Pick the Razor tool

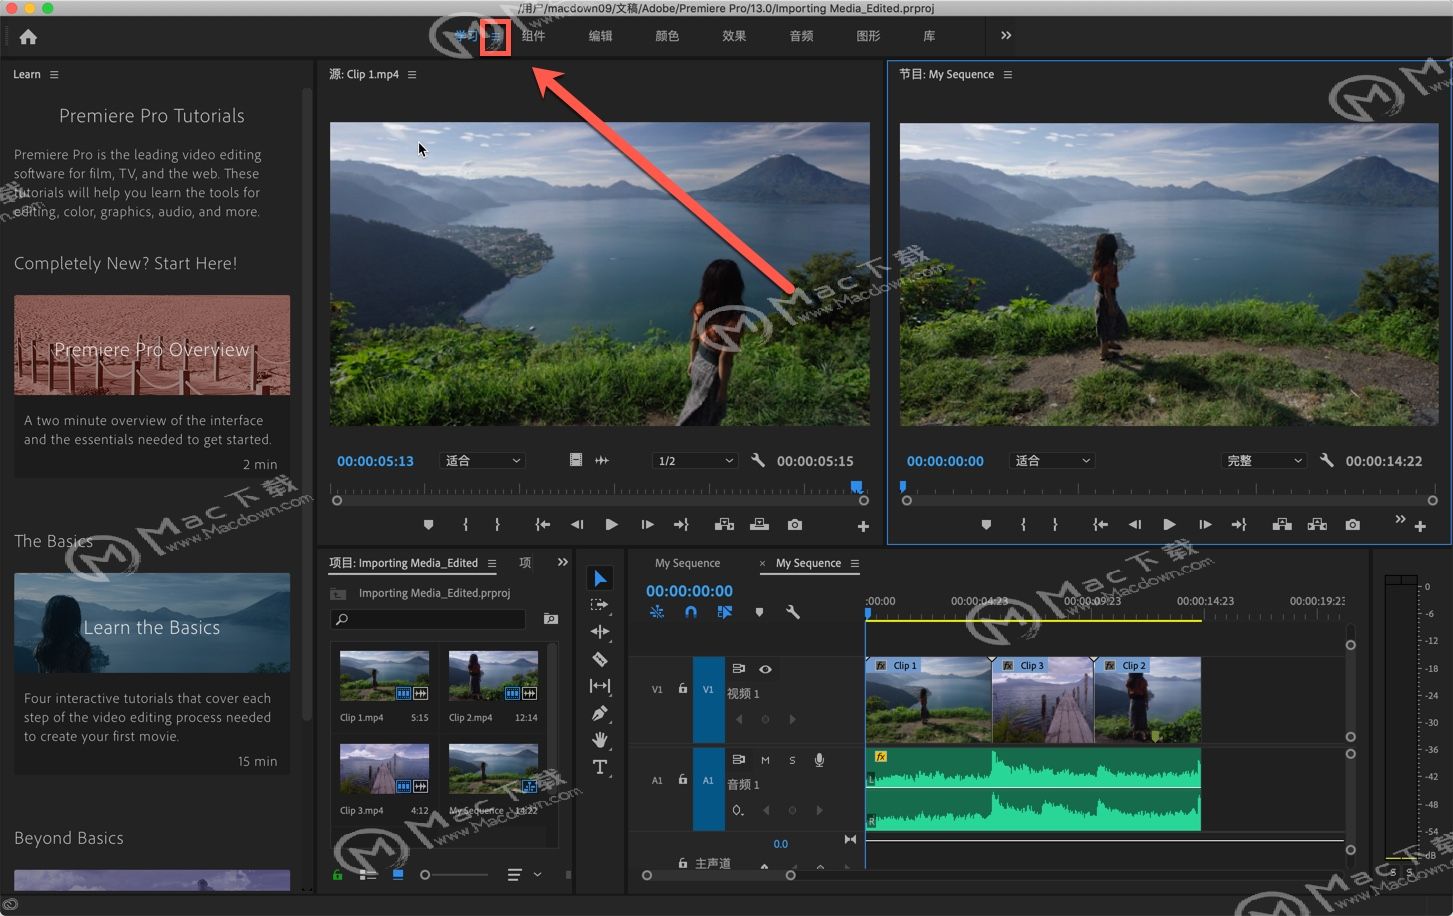(600, 659)
